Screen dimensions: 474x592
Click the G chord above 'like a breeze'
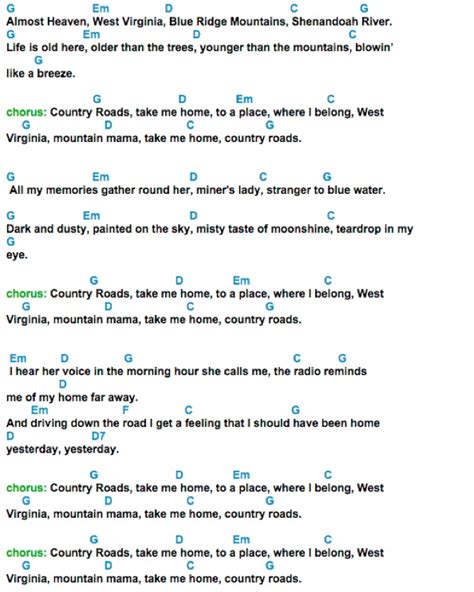[x=39, y=60]
